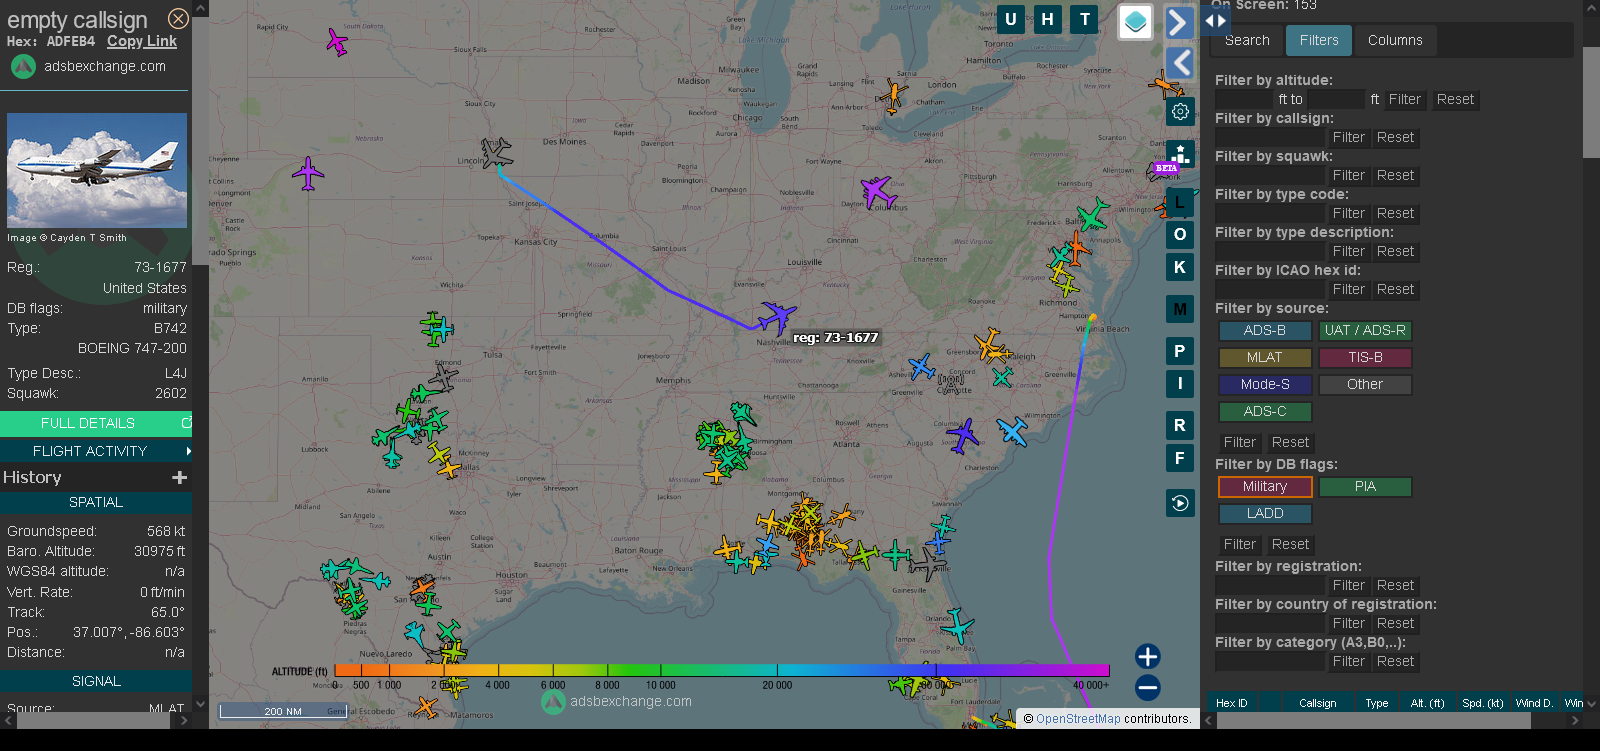Toggle the K map button
1600x751 pixels.
1180,267
